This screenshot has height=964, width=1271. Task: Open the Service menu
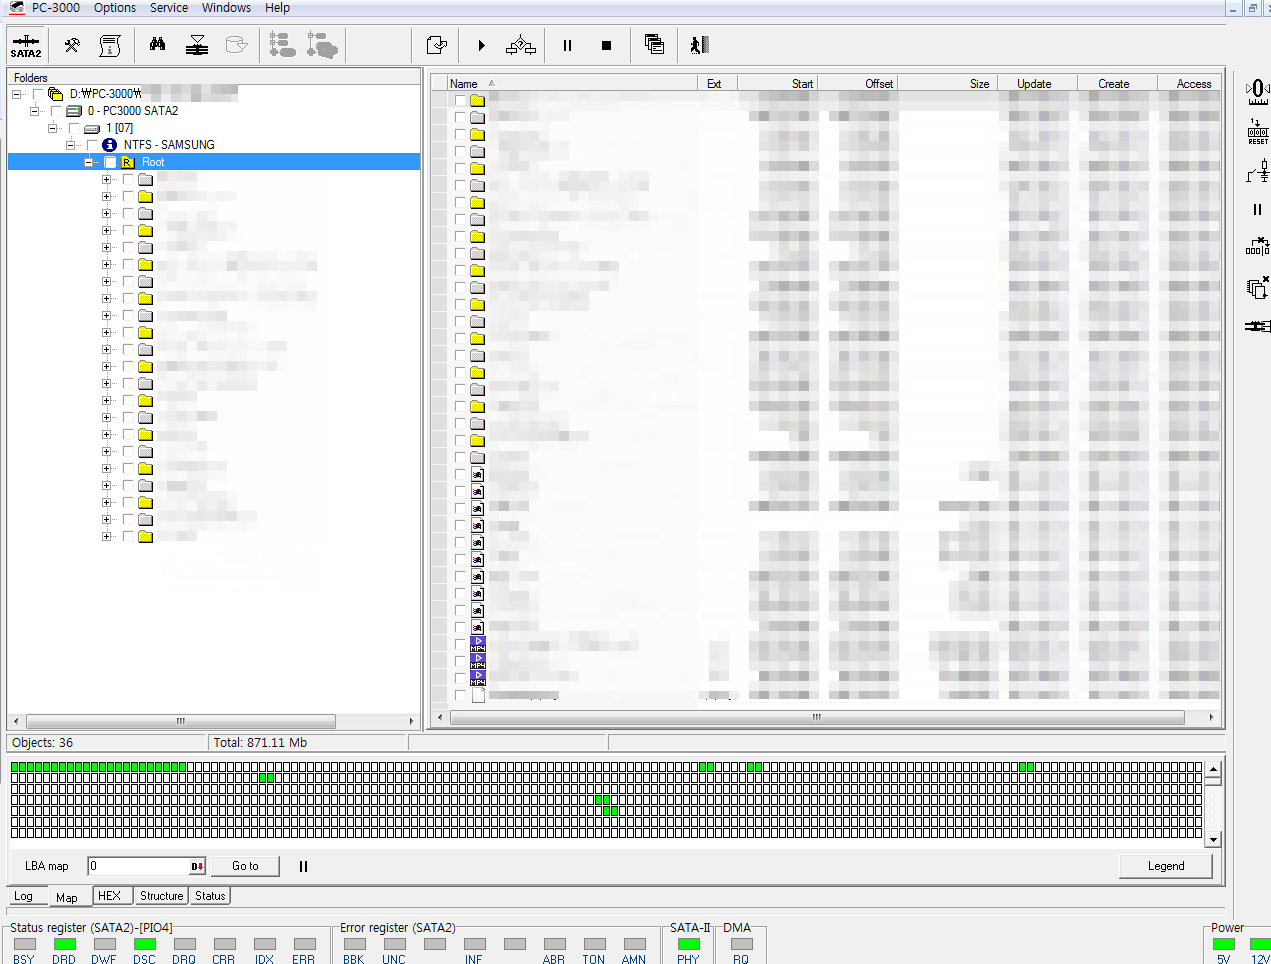pyautogui.click(x=169, y=8)
